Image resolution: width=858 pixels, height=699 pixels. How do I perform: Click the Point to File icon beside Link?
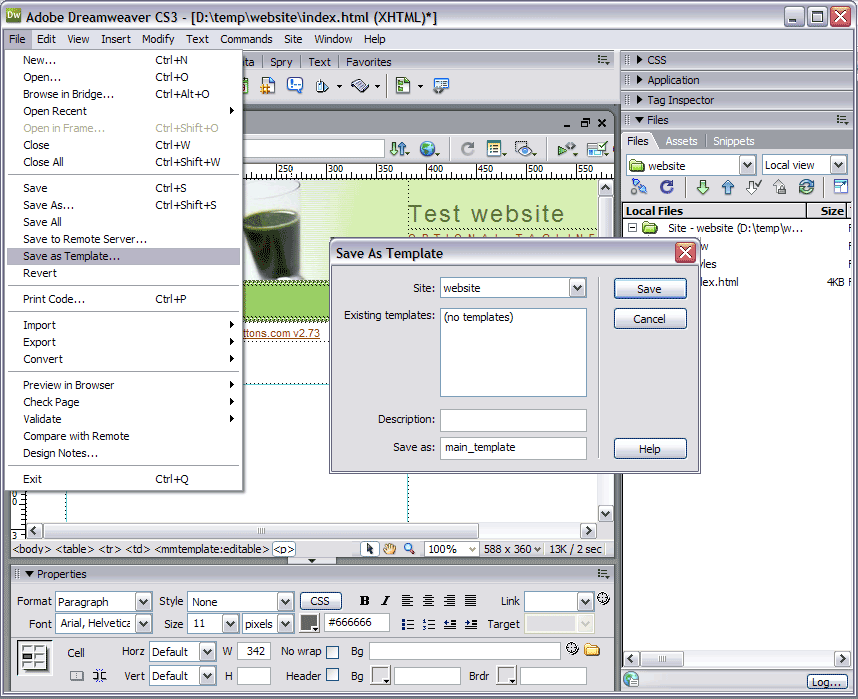coord(604,599)
